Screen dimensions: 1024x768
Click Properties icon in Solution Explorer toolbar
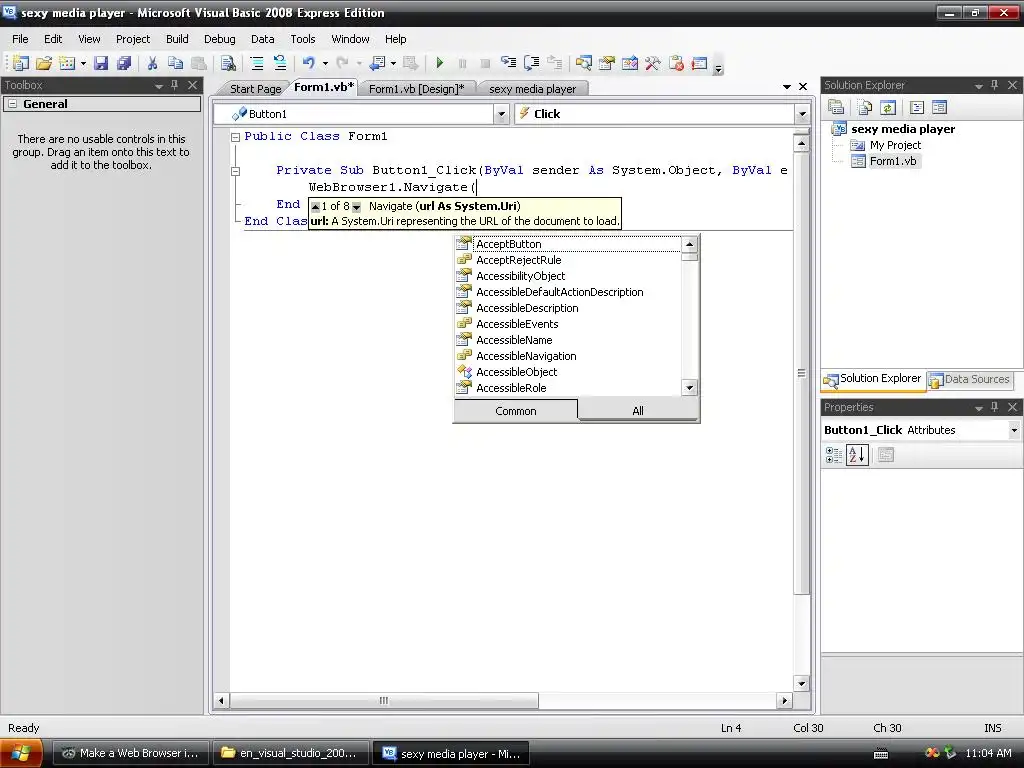836,107
